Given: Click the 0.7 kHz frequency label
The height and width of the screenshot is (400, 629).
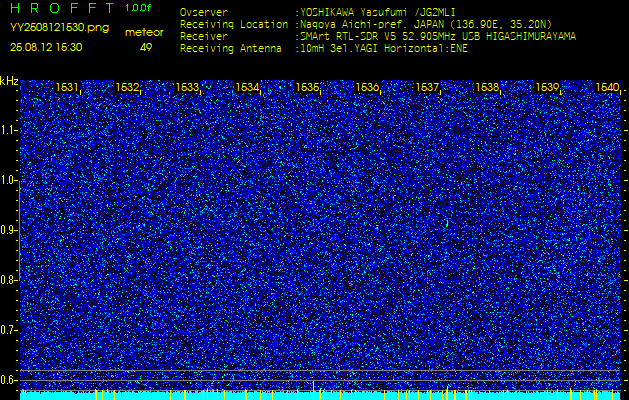Looking at the screenshot, I should pos(9,330).
